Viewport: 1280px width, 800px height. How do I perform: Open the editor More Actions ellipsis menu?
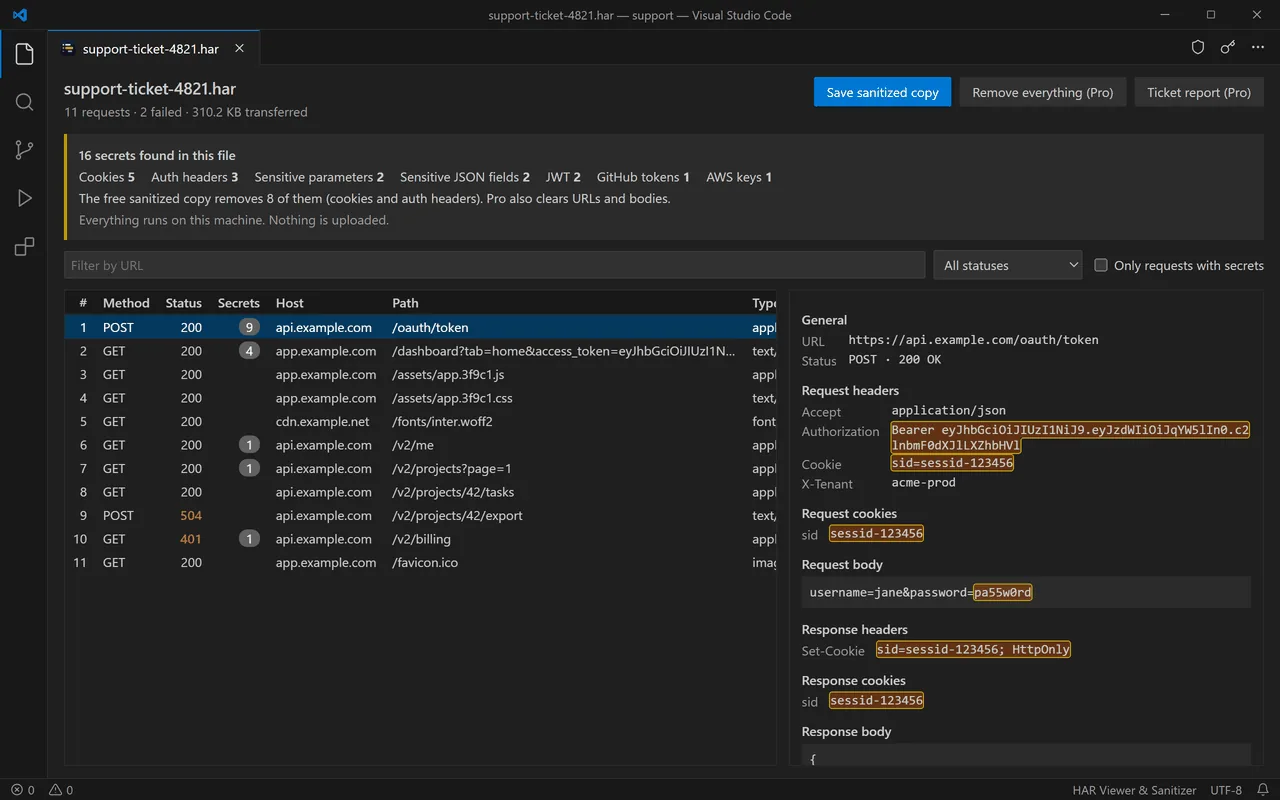pyautogui.click(x=1257, y=47)
